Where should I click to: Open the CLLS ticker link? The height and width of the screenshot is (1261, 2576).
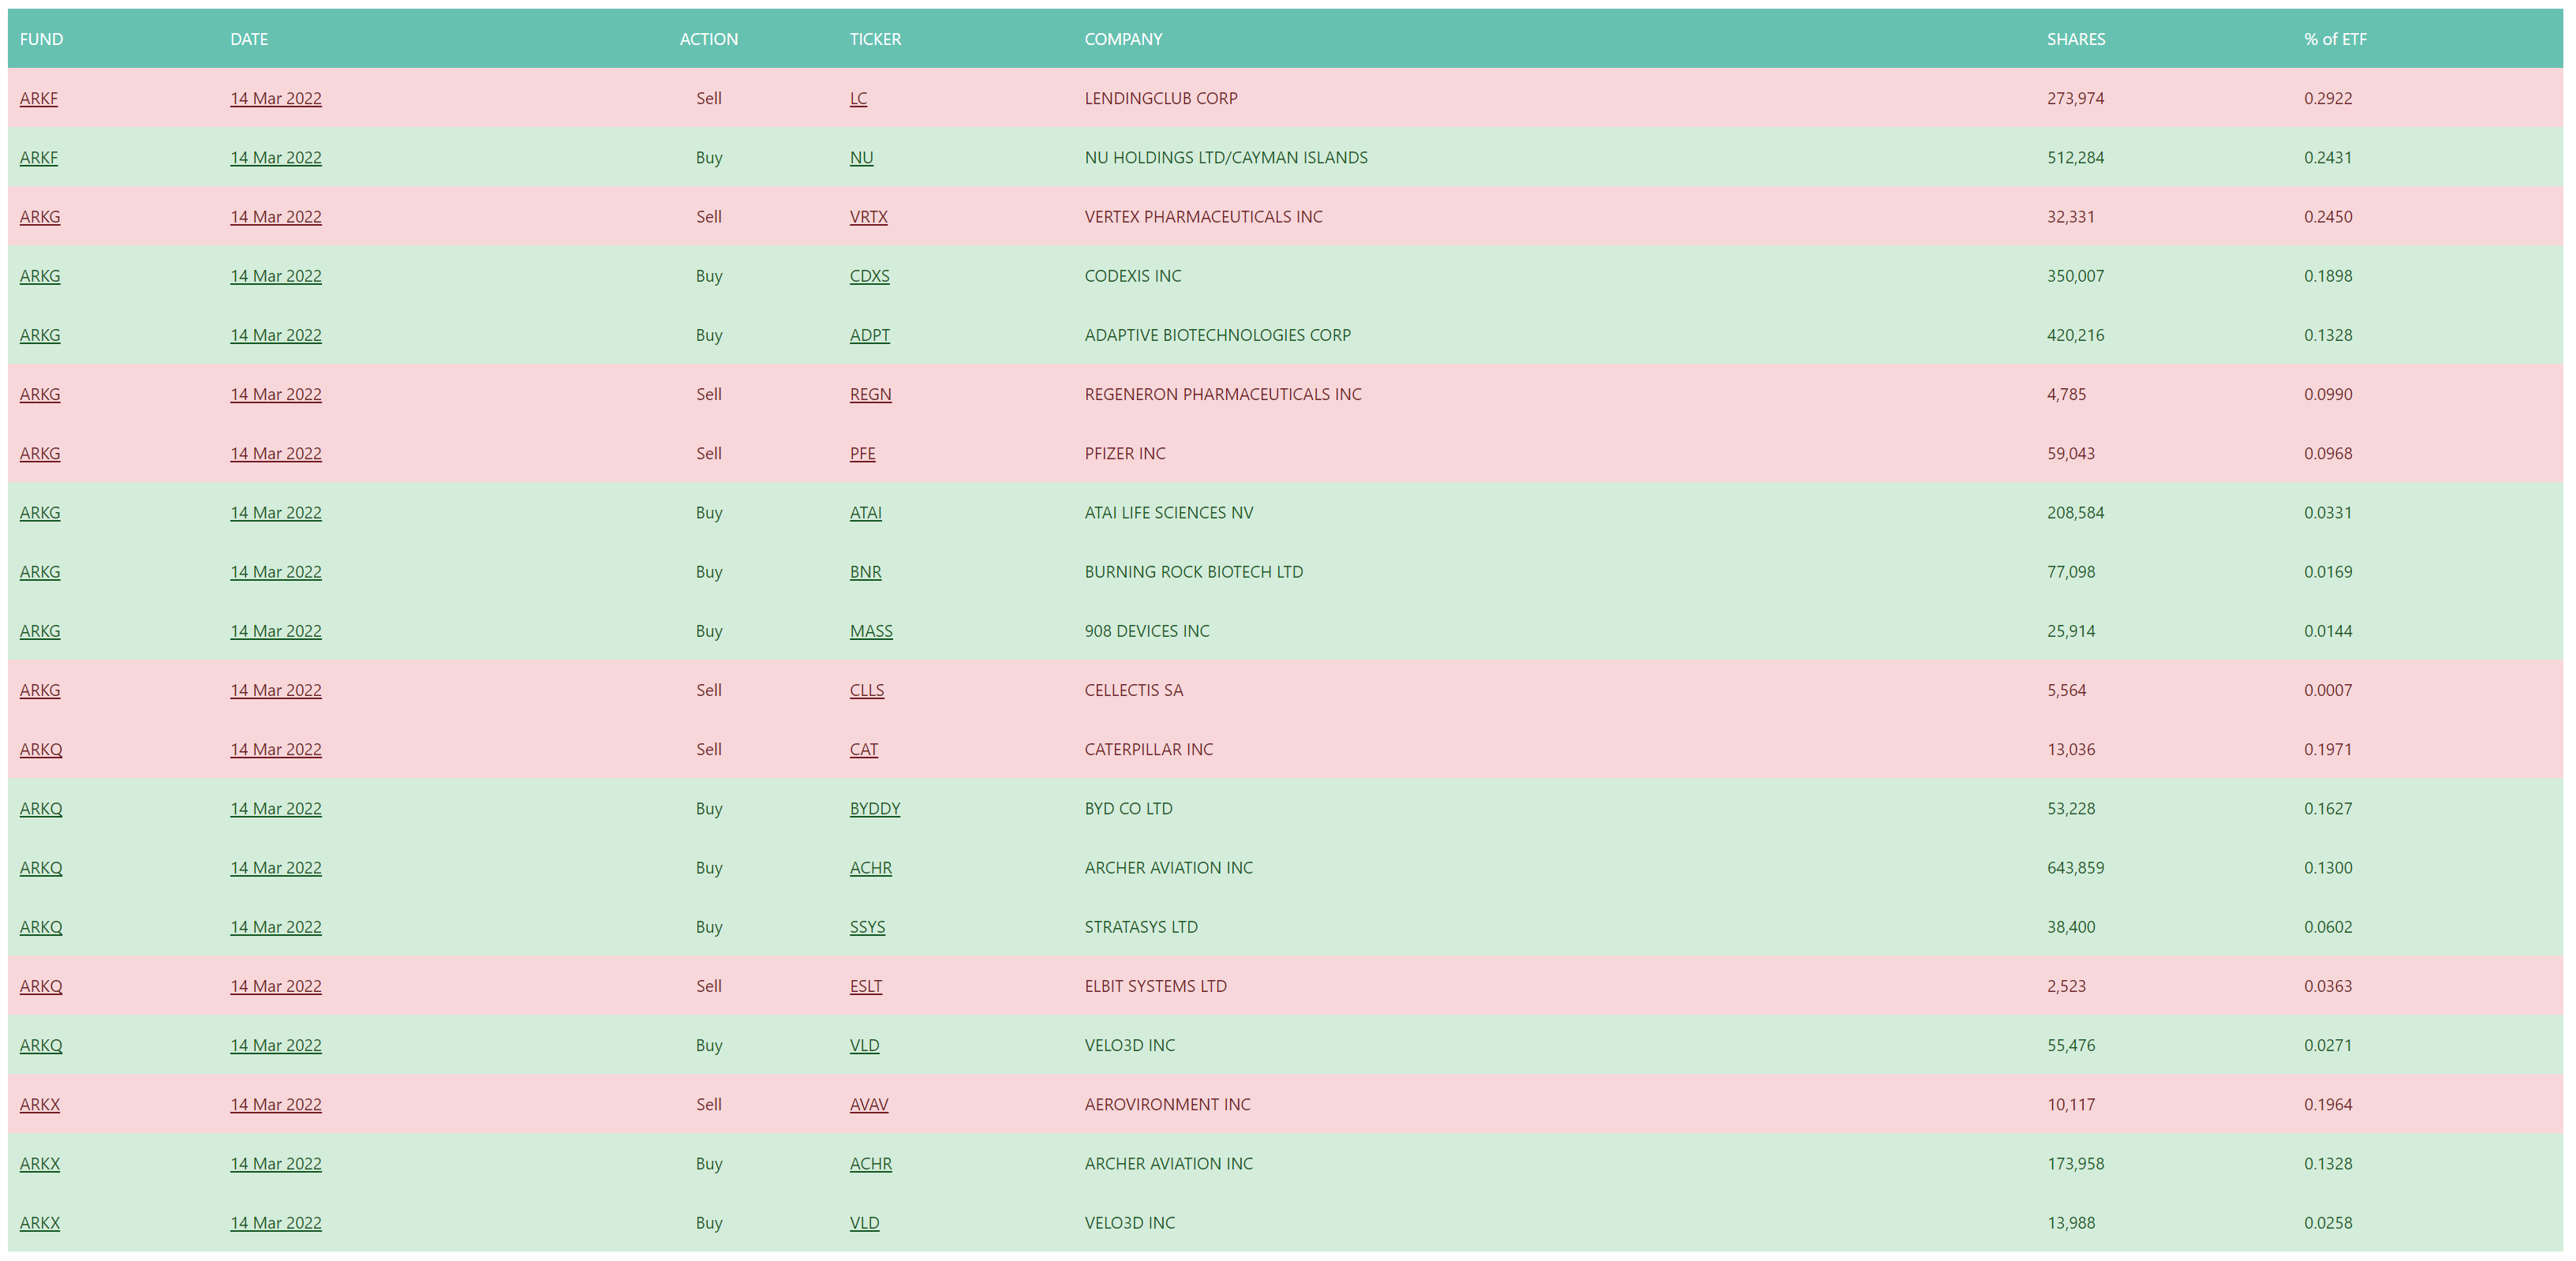867,690
